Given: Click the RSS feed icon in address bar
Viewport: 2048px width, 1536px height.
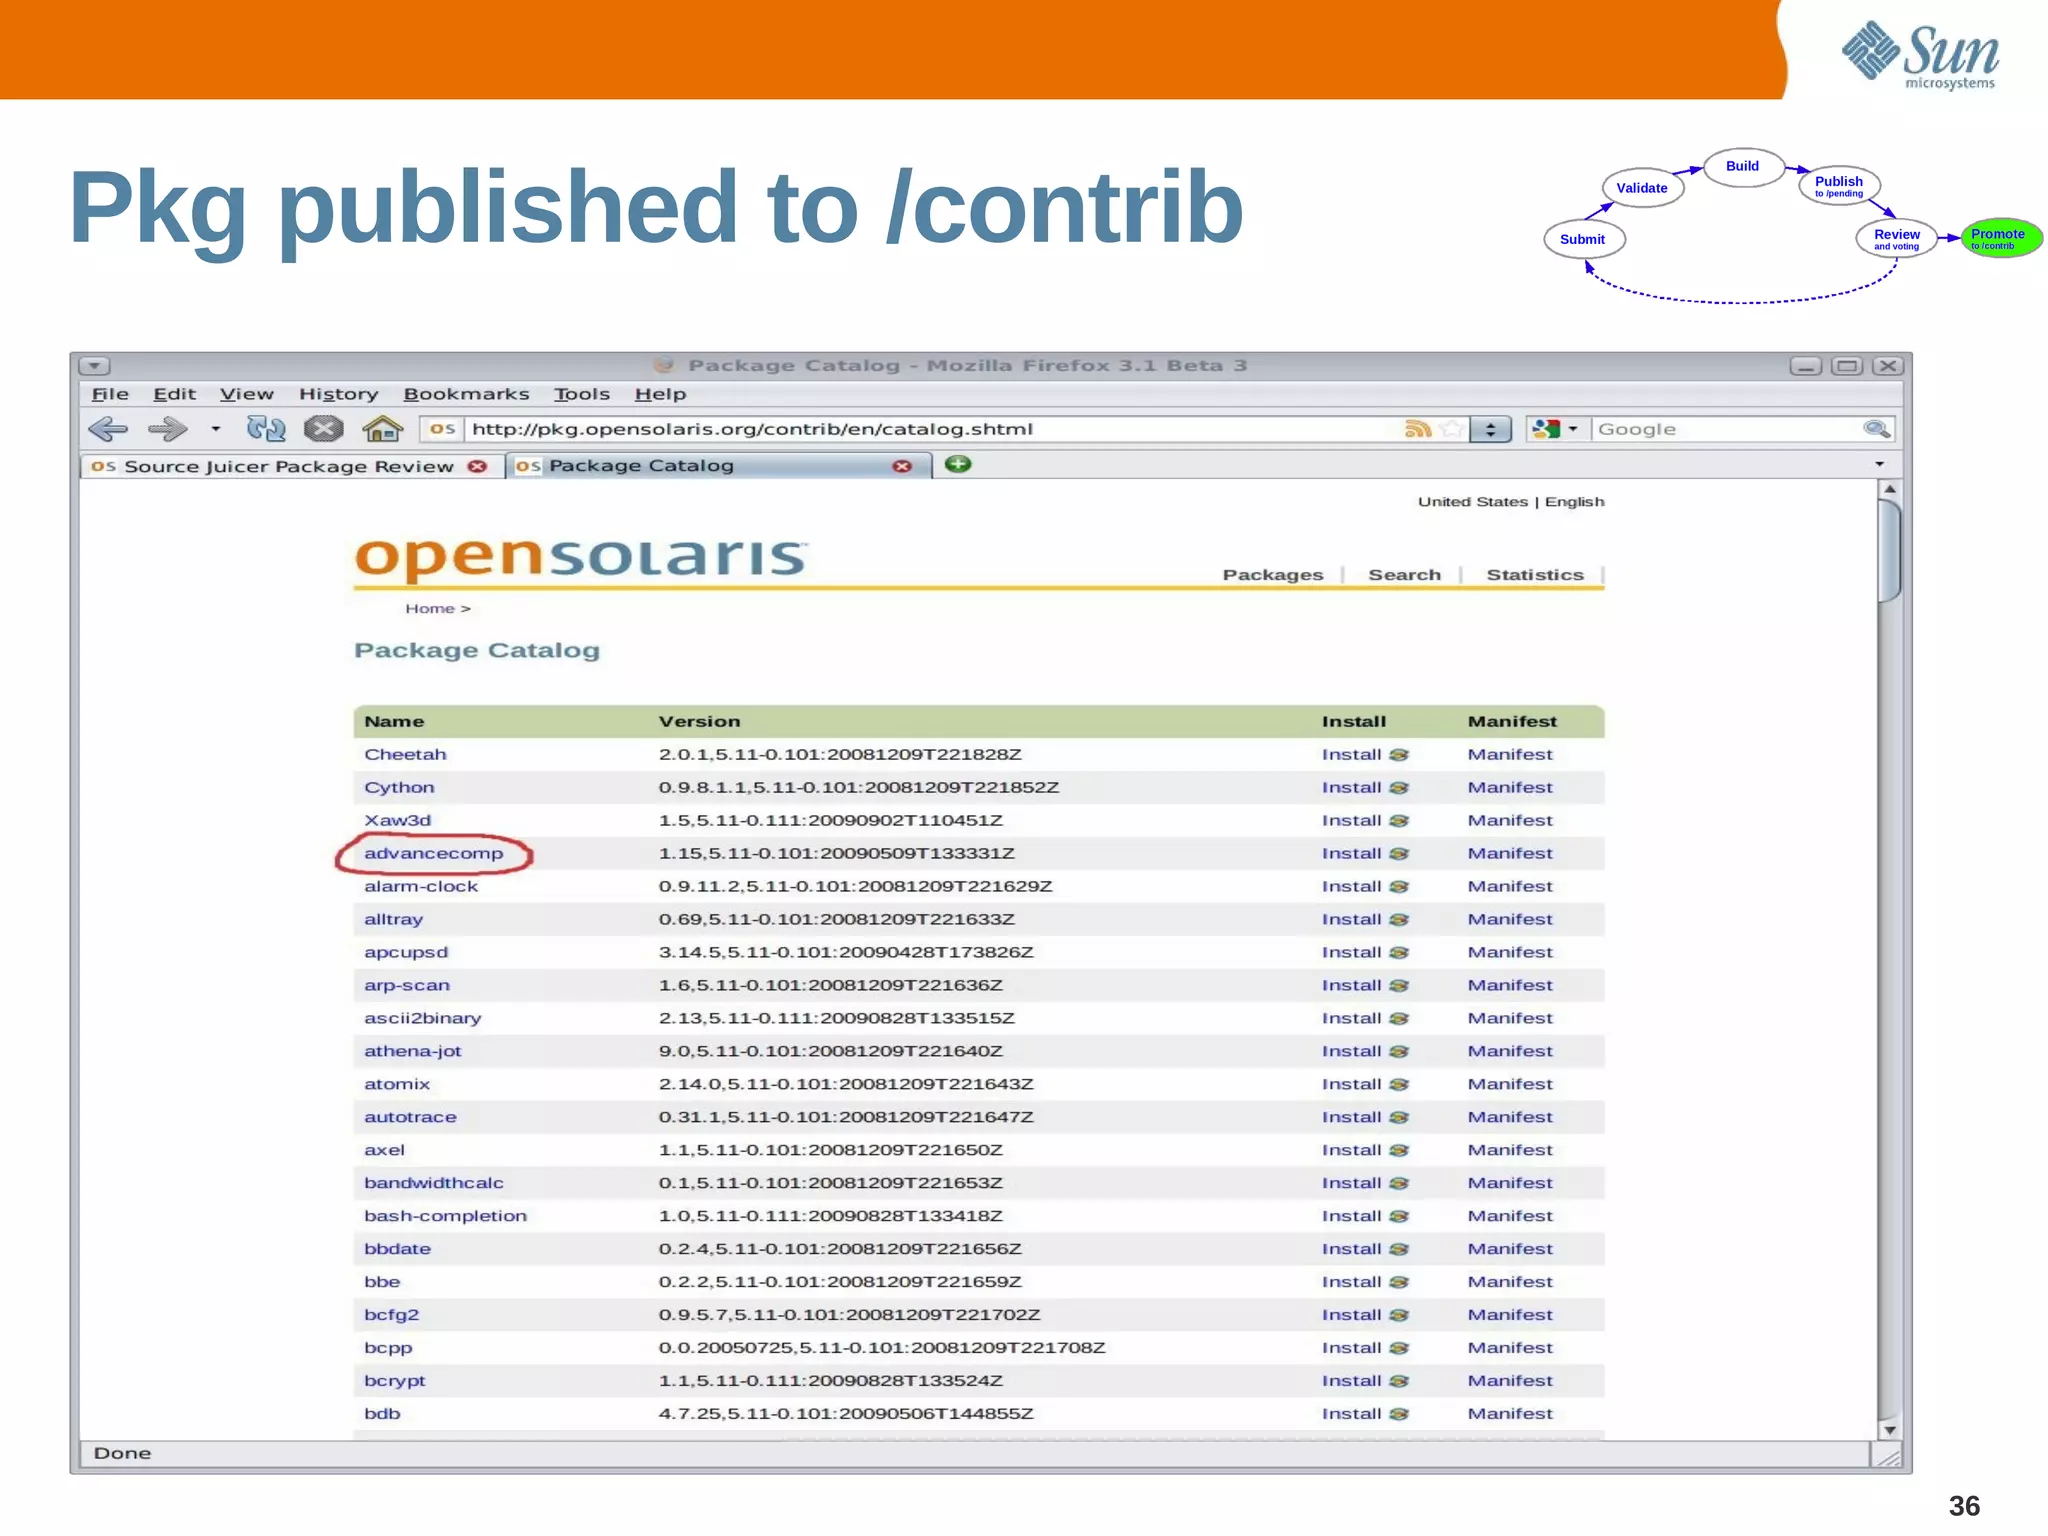Looking at the screenshot, I should (x=1417, y=429).
